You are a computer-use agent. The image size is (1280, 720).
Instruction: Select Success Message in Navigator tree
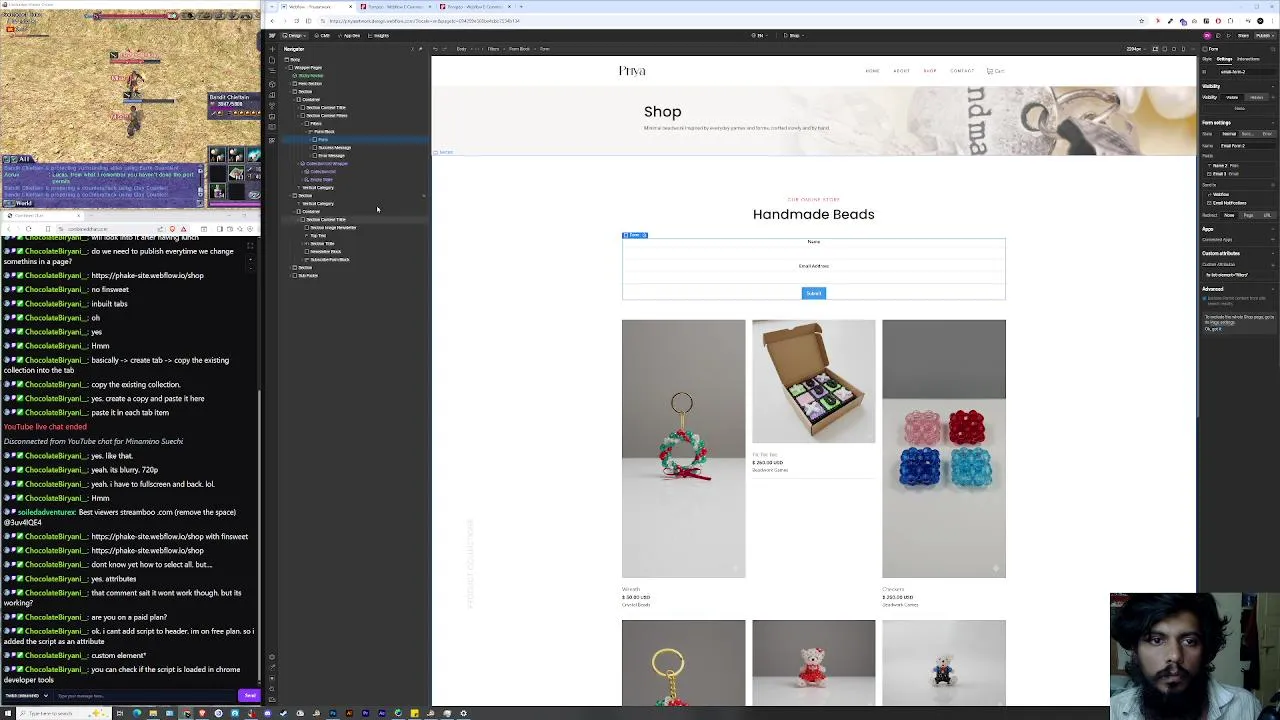click(334, 148)
